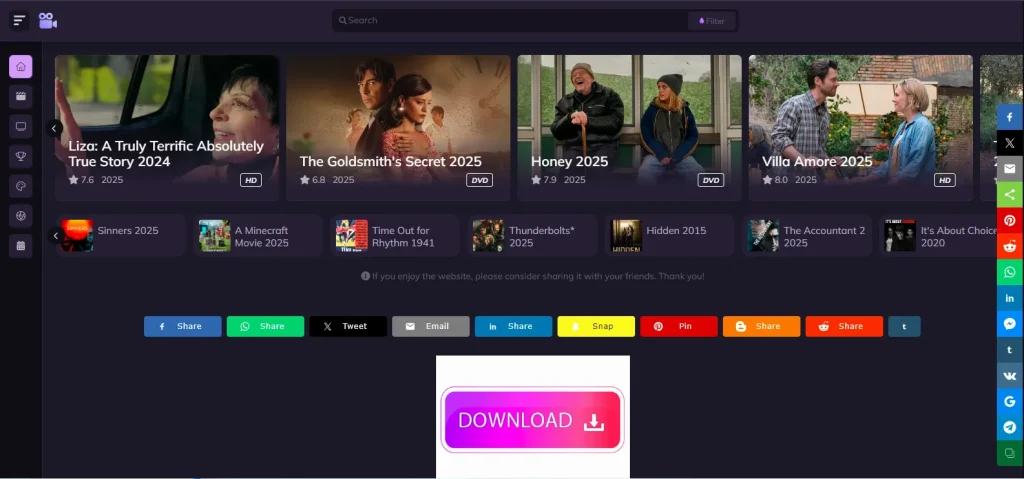The image size is (1024, 479).
Task: Open Liza: A Truly Terrific featured card
Action: tap(167, 127)
